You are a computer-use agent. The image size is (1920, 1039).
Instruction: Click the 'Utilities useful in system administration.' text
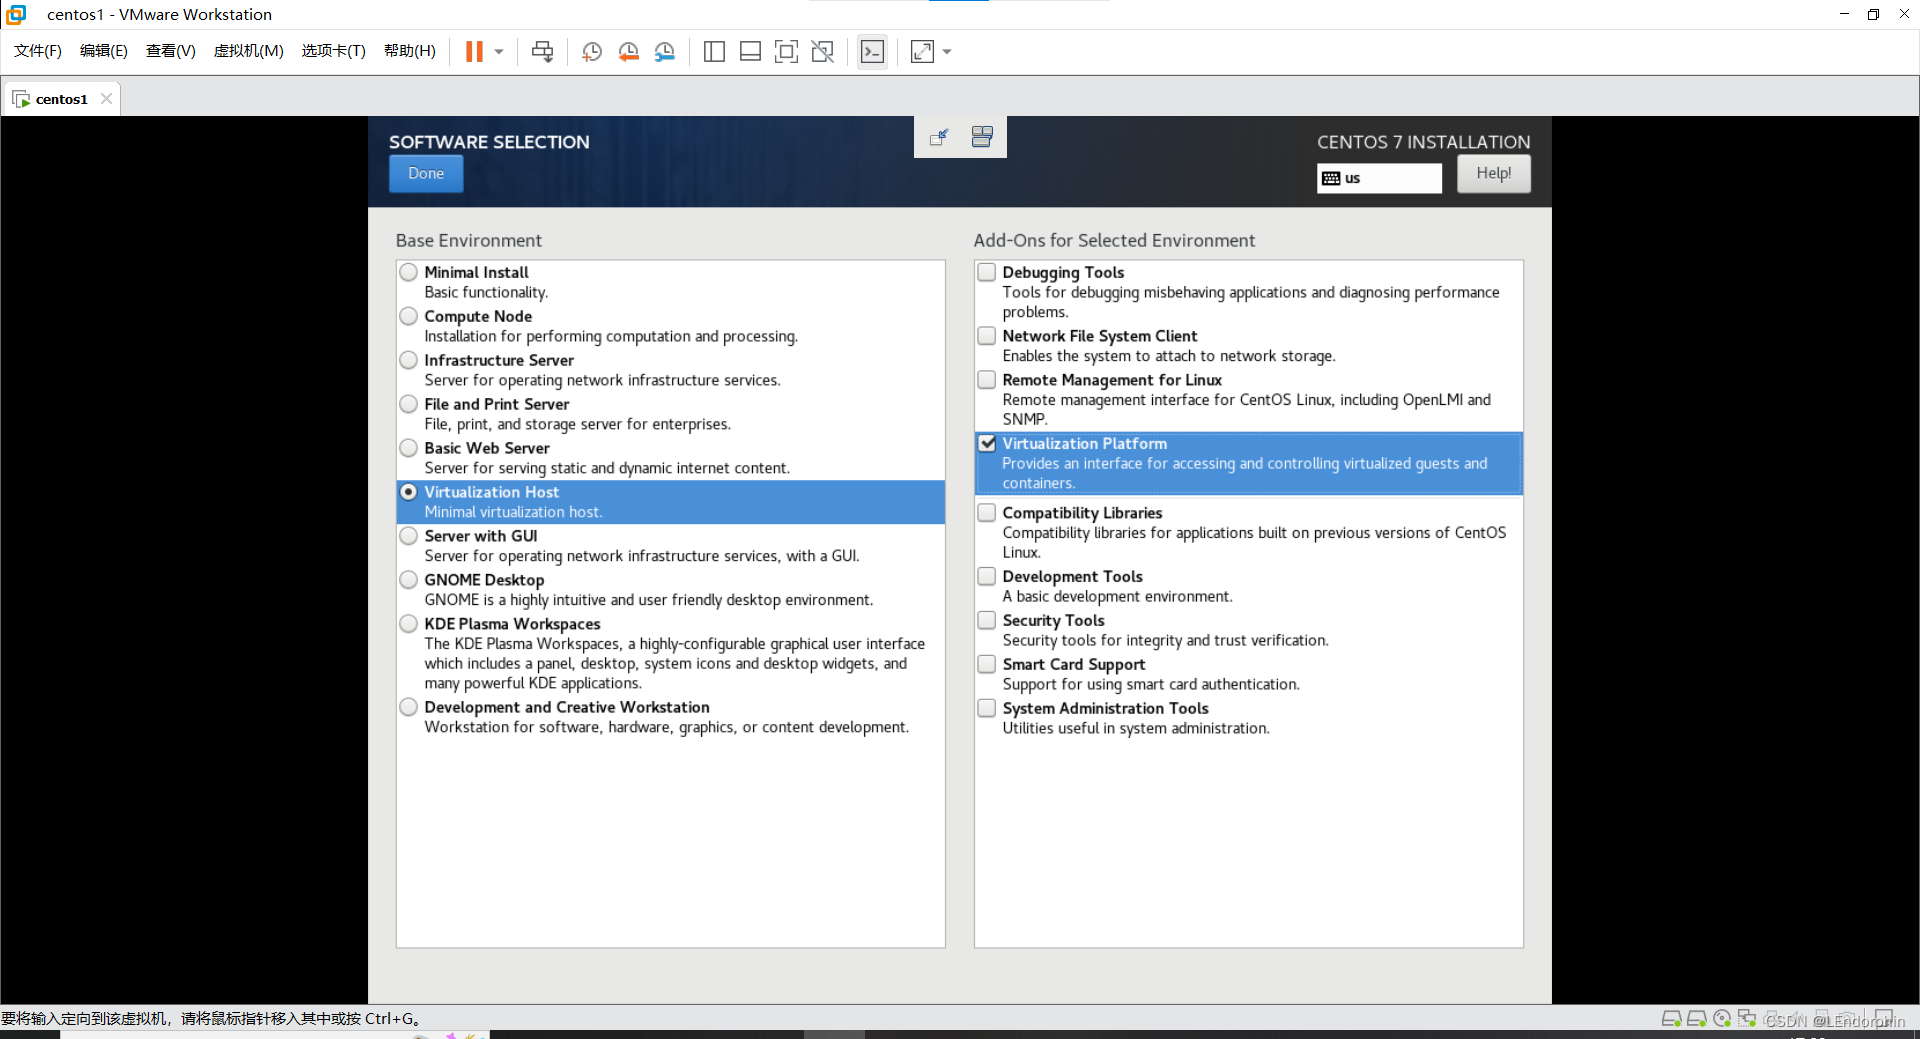point(1136,728)
